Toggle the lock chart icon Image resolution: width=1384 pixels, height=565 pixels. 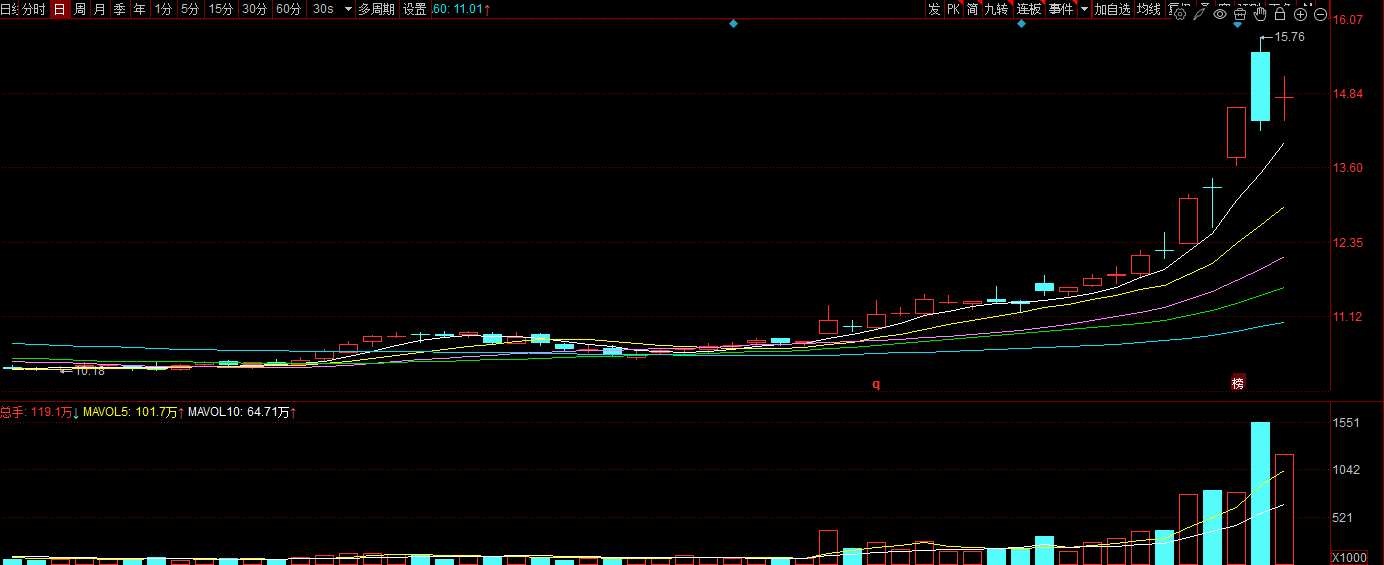(x=1279, y=14)
